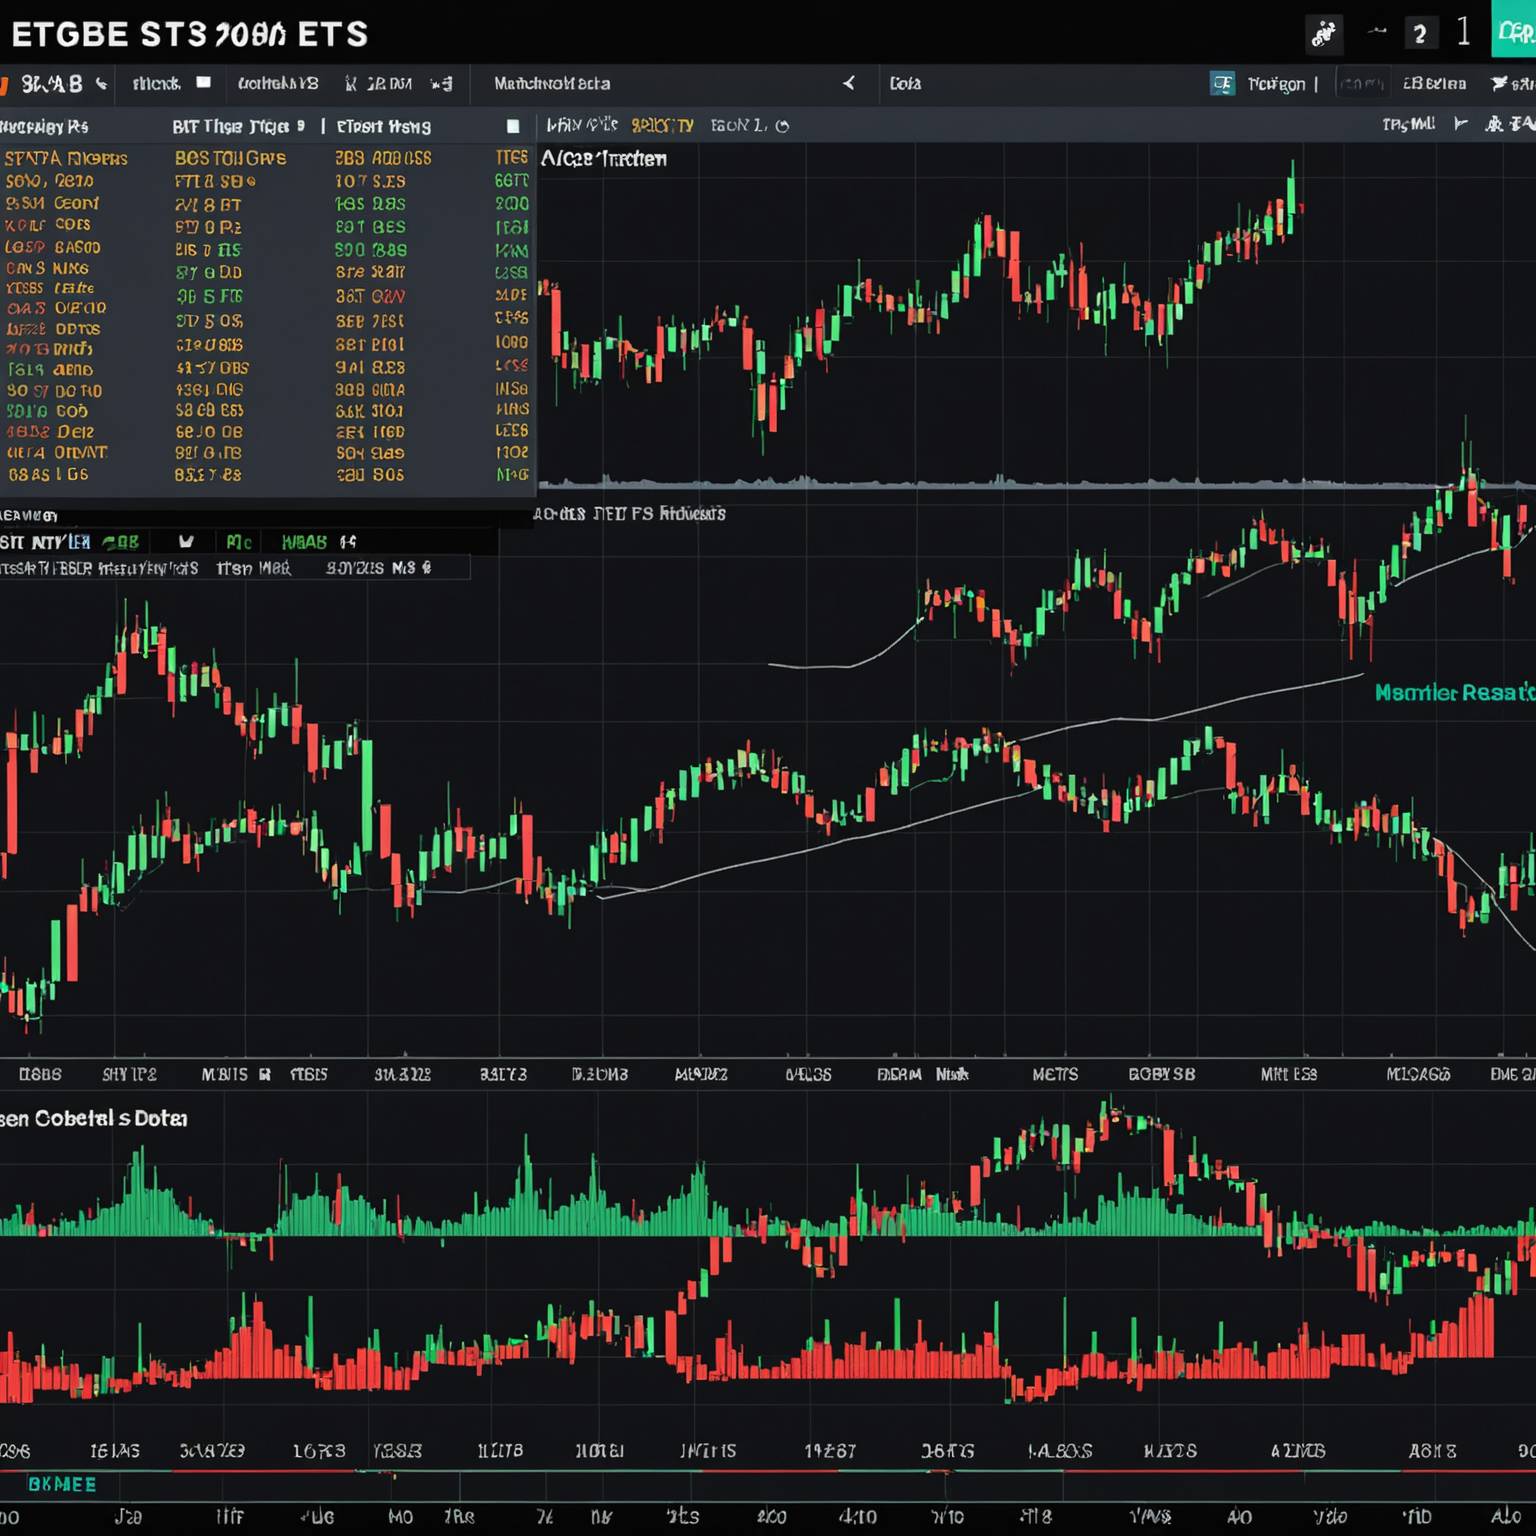Click the running figure icon in title bar
Viewport: 1536px width, 1536px height.
pos(1324,34)
